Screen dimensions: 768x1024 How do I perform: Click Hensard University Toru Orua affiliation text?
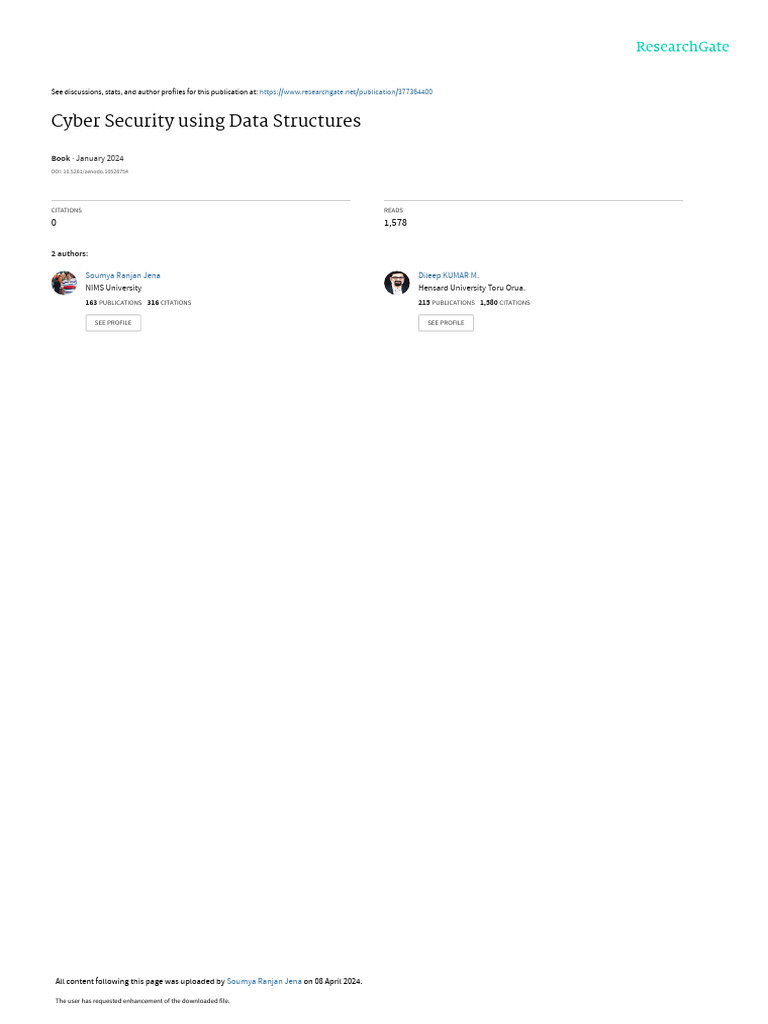pyautogui.click(x=472, y=288)
